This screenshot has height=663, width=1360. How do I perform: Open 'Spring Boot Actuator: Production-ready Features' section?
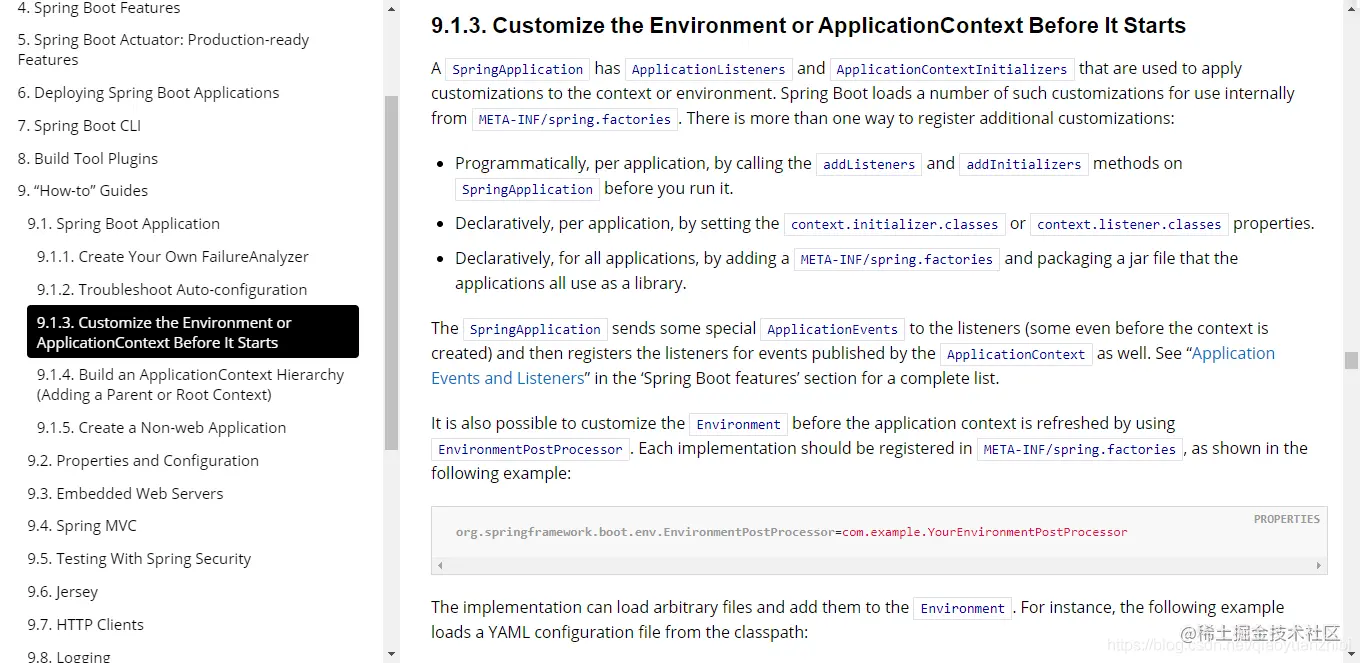point(163,50)
